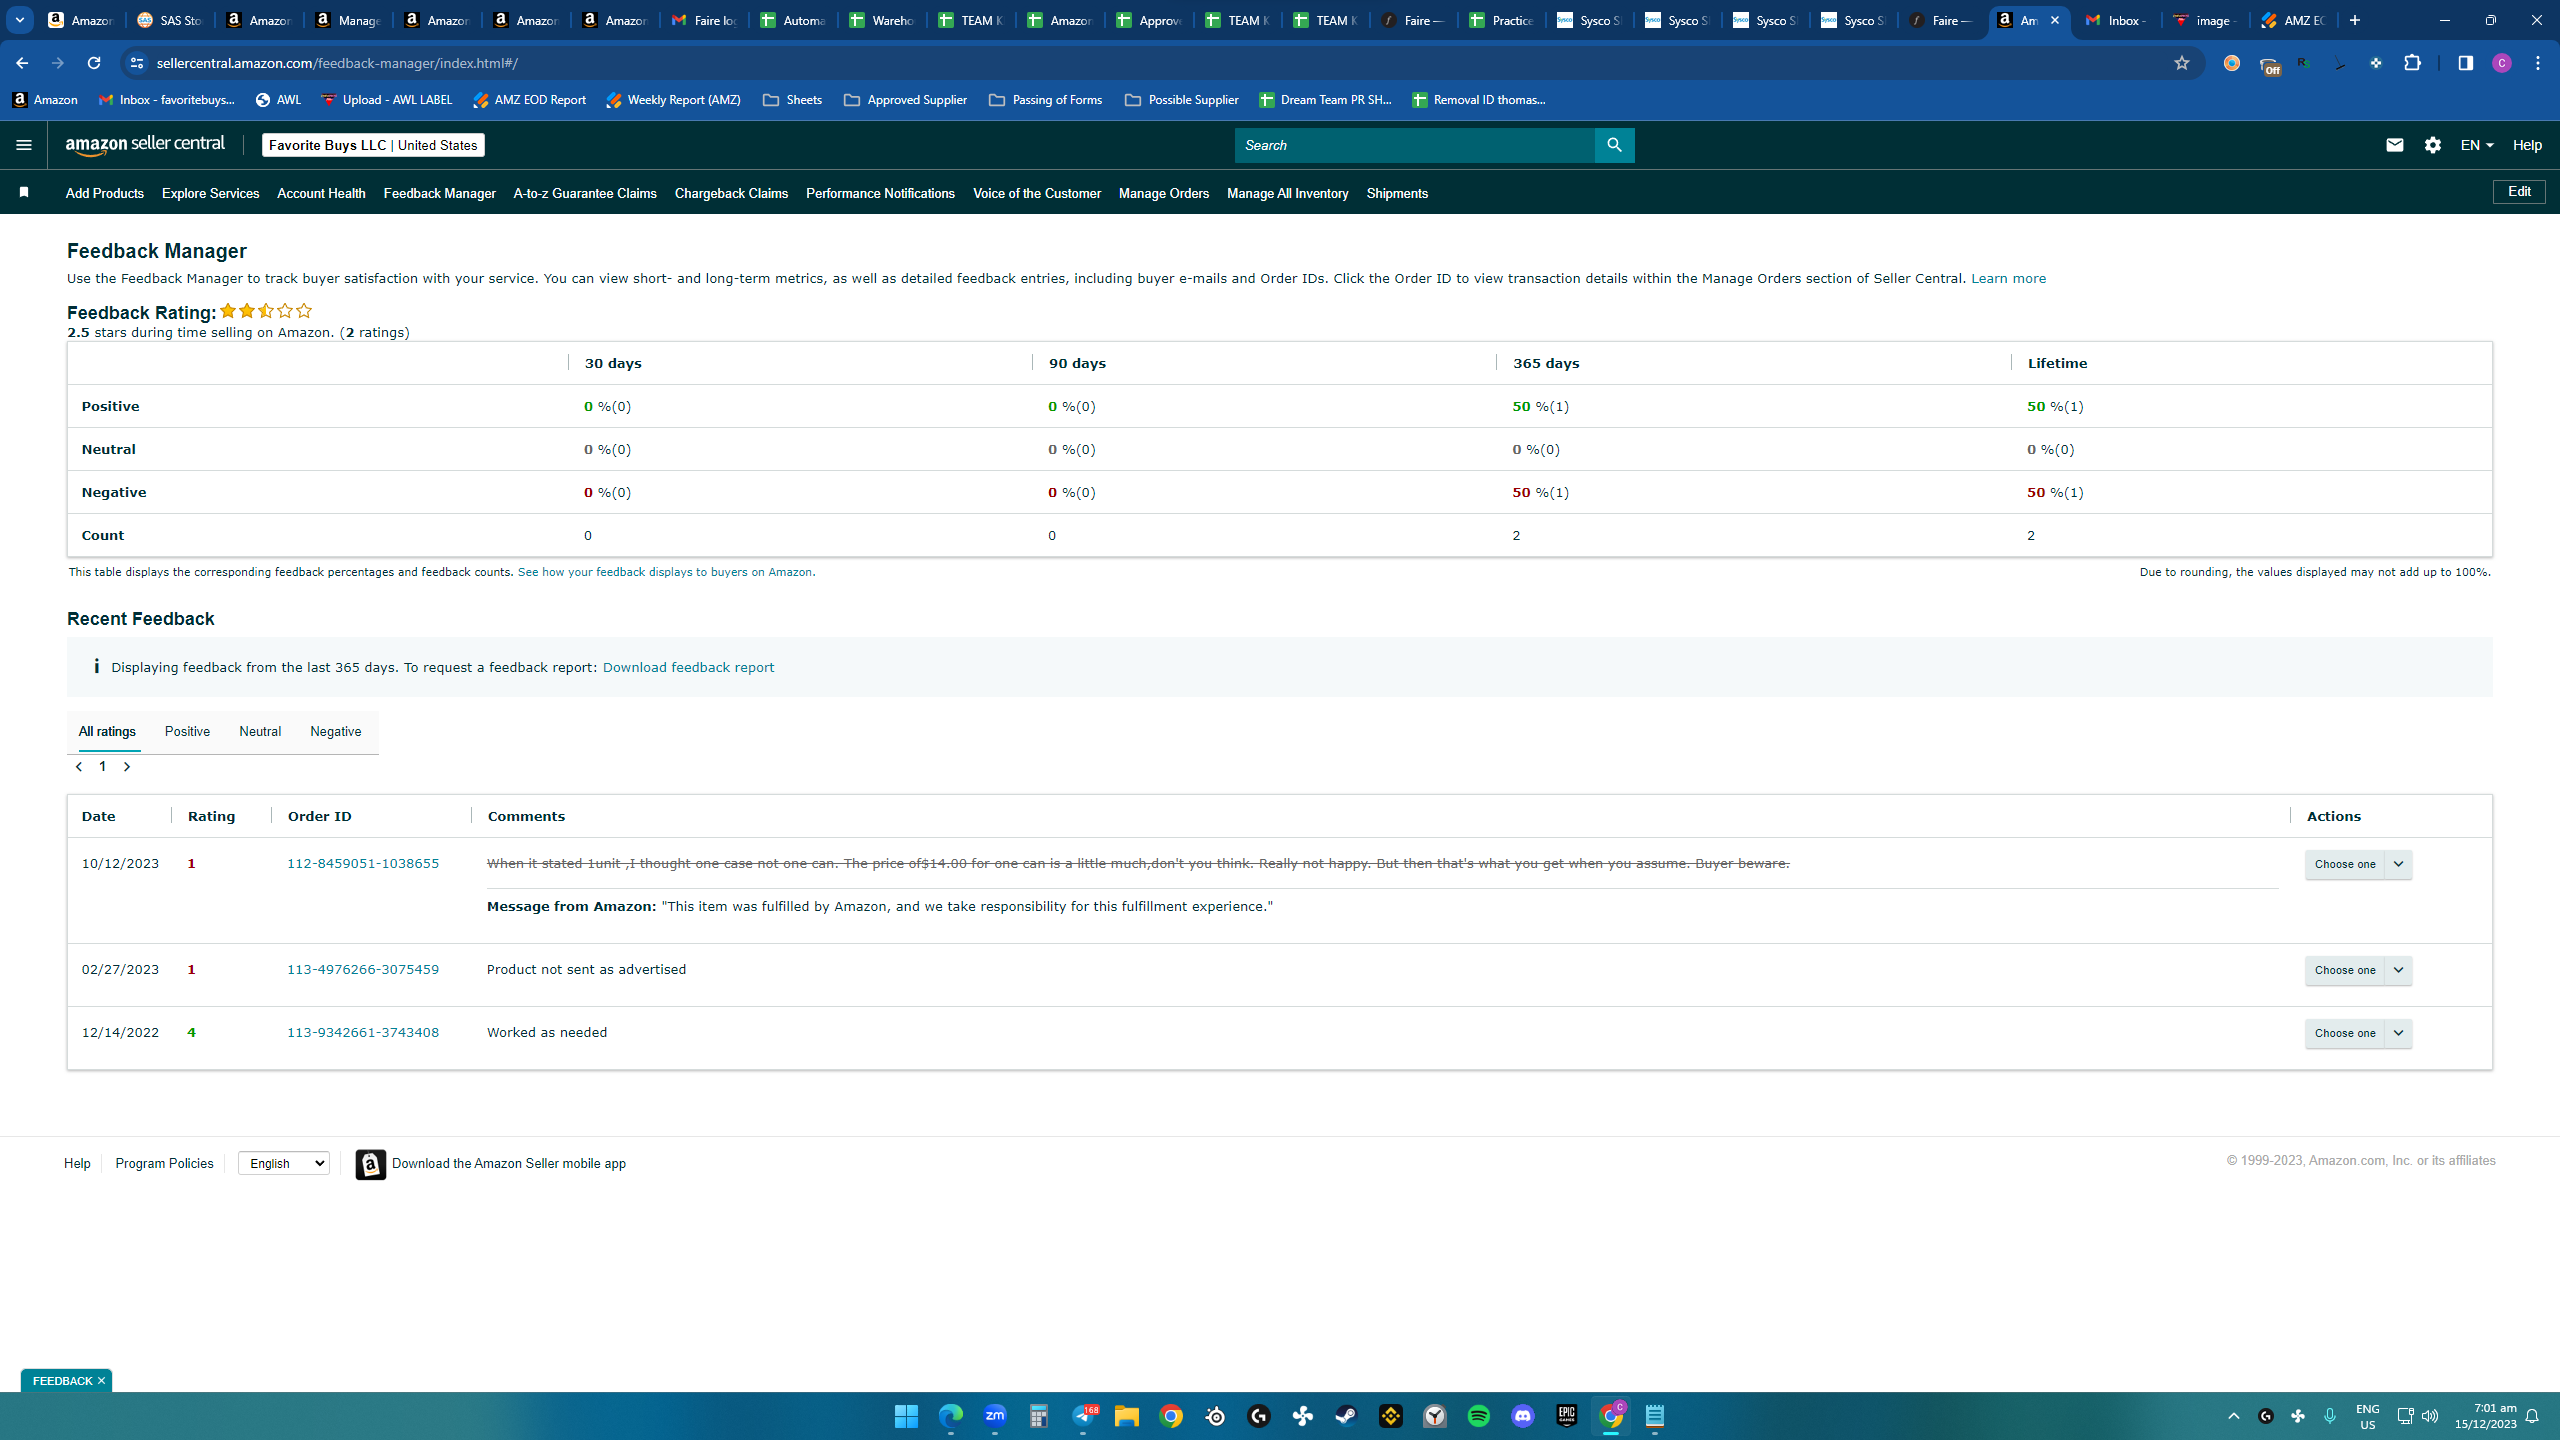The image size is (2560, 1440).
Task: Open Choose one dropdown for 02/27/2023 feedback
Action: coord(2358,970)
